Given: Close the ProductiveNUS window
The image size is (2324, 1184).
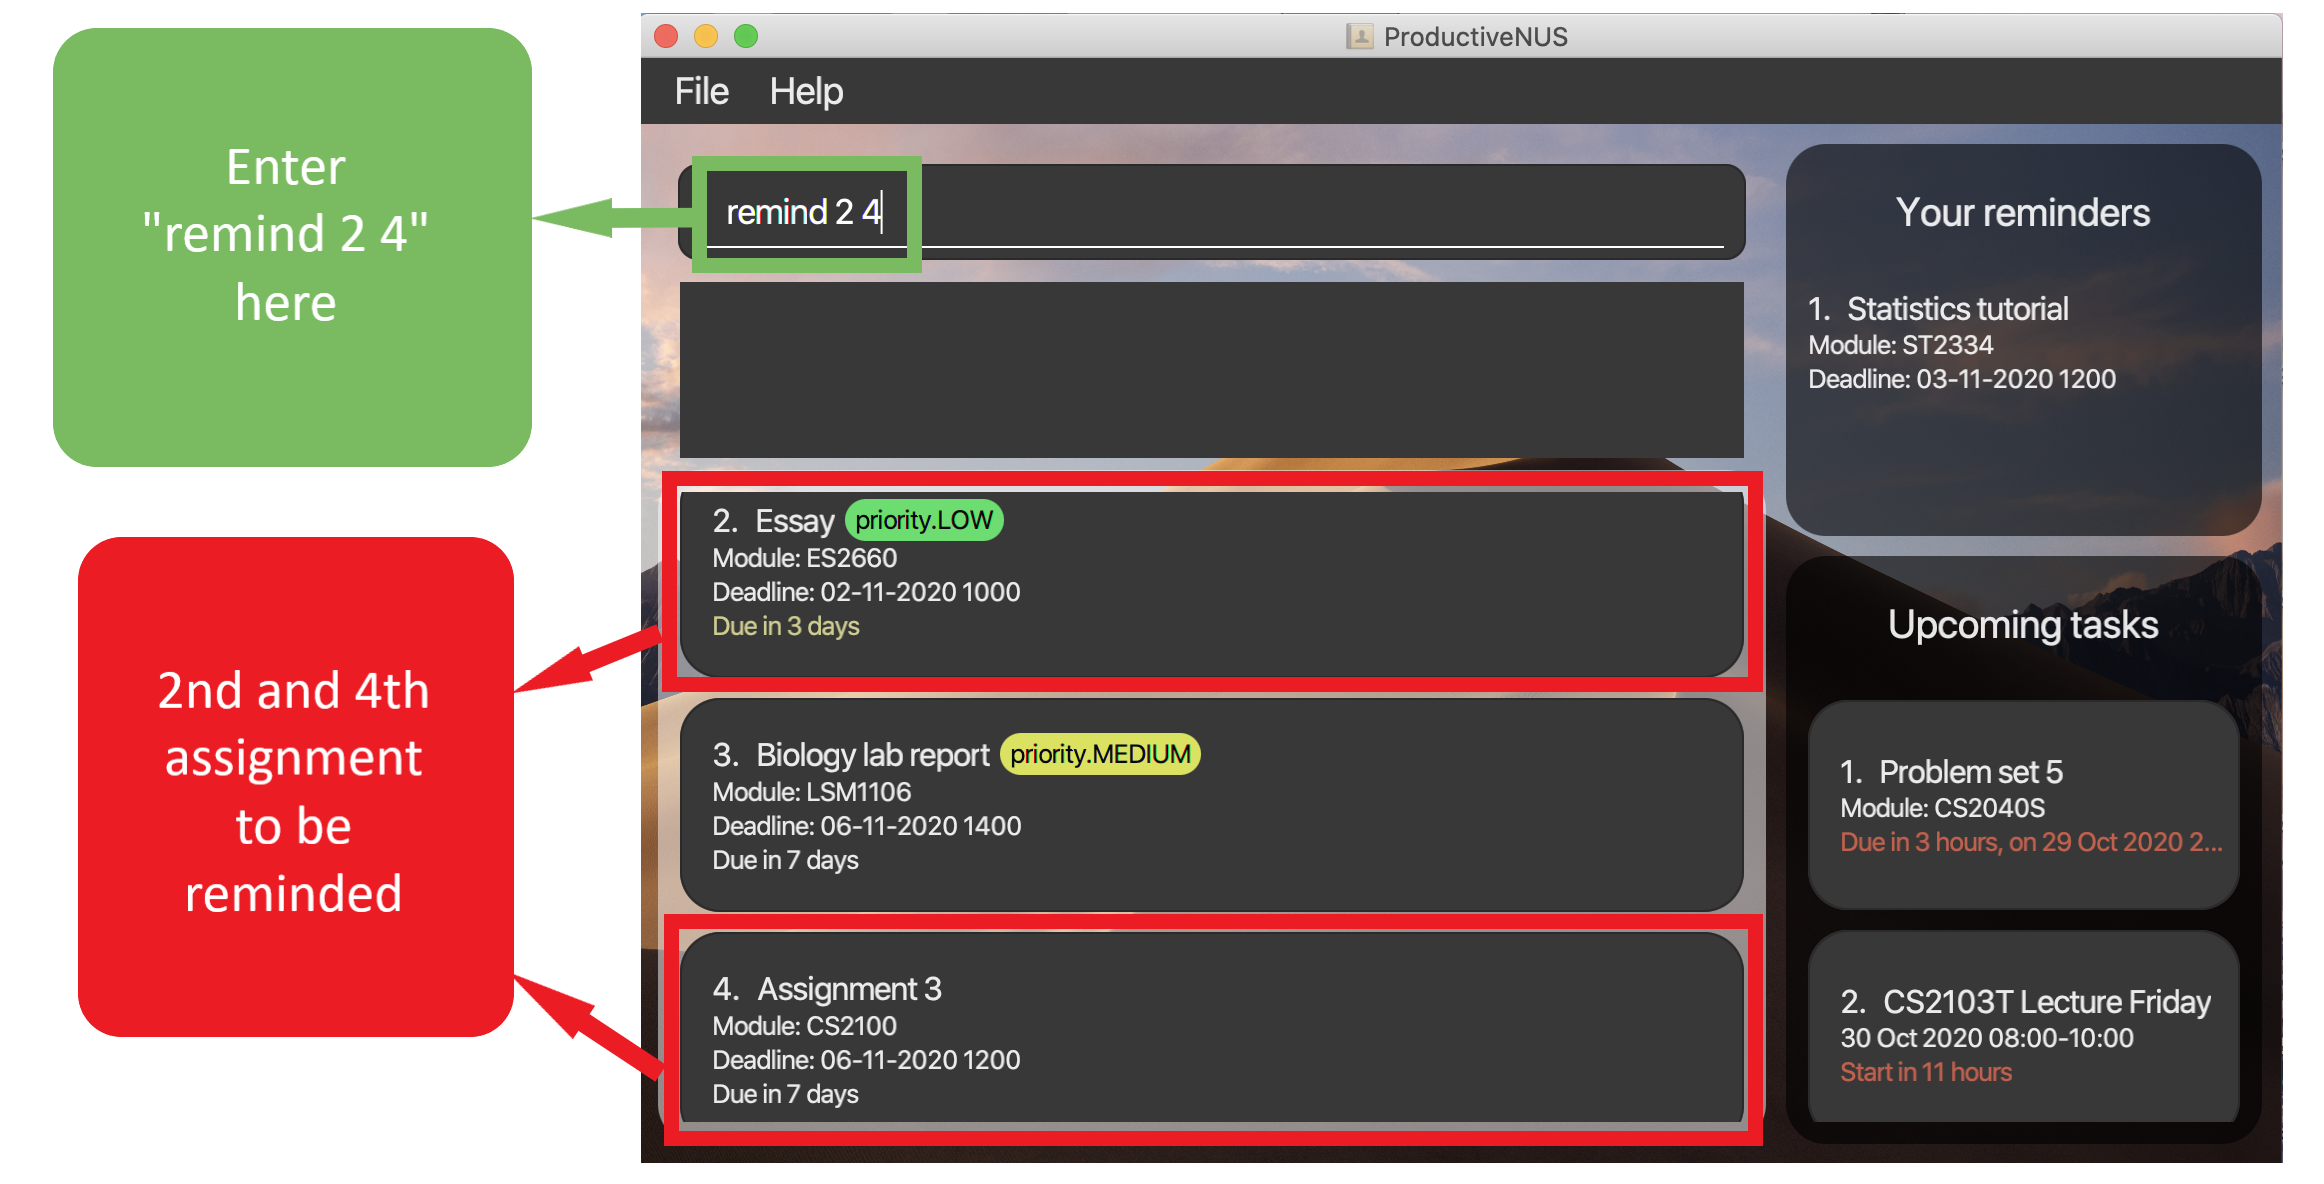Looking at the screenshot, I should pos(666,36).
